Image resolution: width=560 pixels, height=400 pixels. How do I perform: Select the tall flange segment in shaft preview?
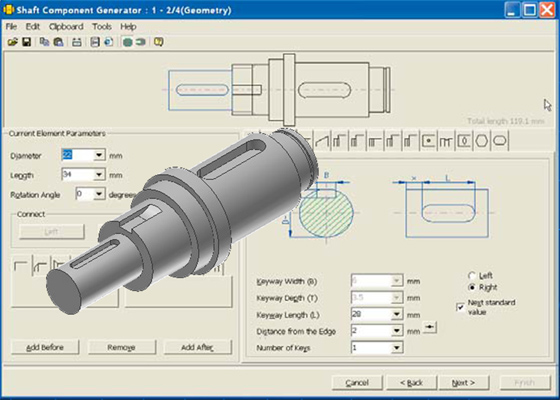coord(289,90)
